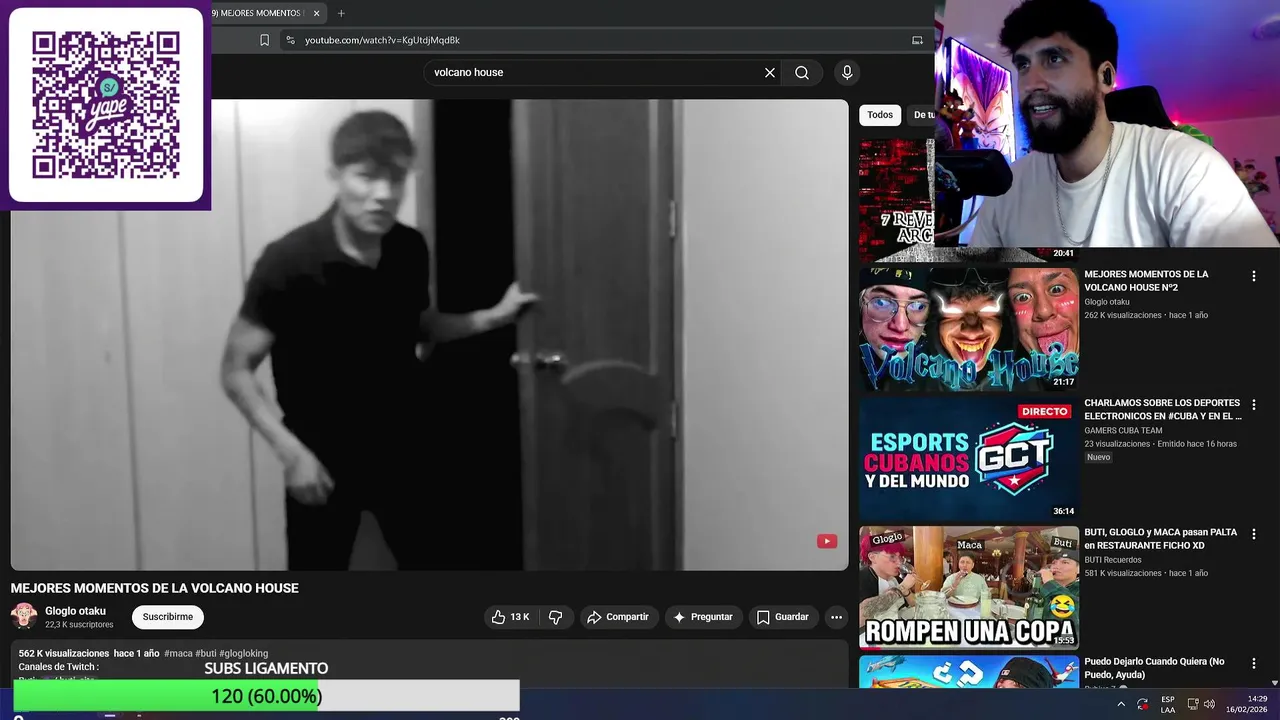Start voice search with the microphone icon

click(x=847, y=72)
